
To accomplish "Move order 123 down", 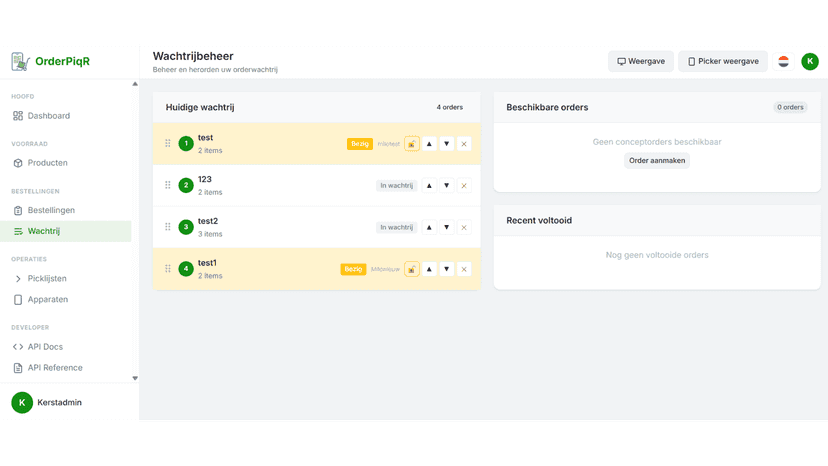I will pyautogui.click(x=447, y=185).
